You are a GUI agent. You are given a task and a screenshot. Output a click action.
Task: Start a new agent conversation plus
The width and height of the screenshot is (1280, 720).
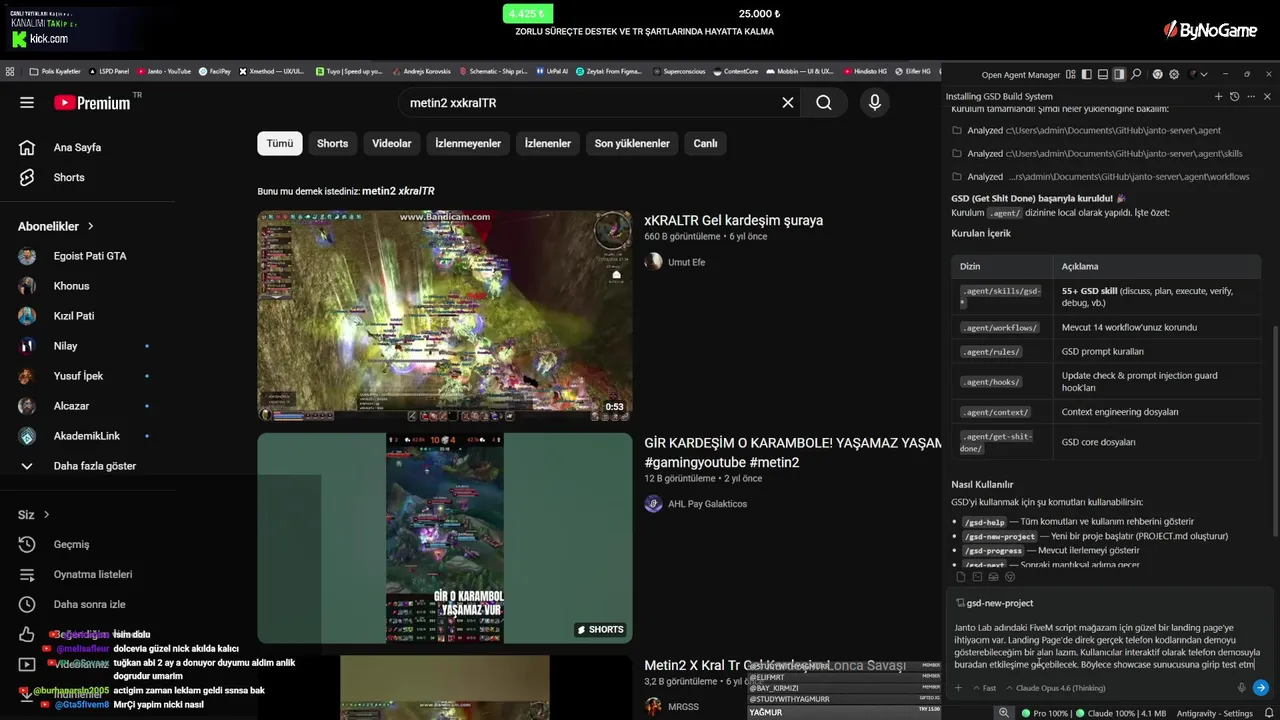(1218, 96)
